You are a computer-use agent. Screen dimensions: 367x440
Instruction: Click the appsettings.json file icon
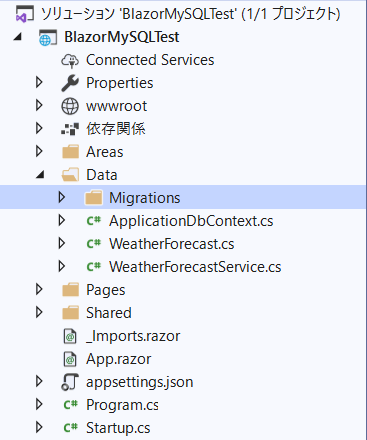coord(70,382)
